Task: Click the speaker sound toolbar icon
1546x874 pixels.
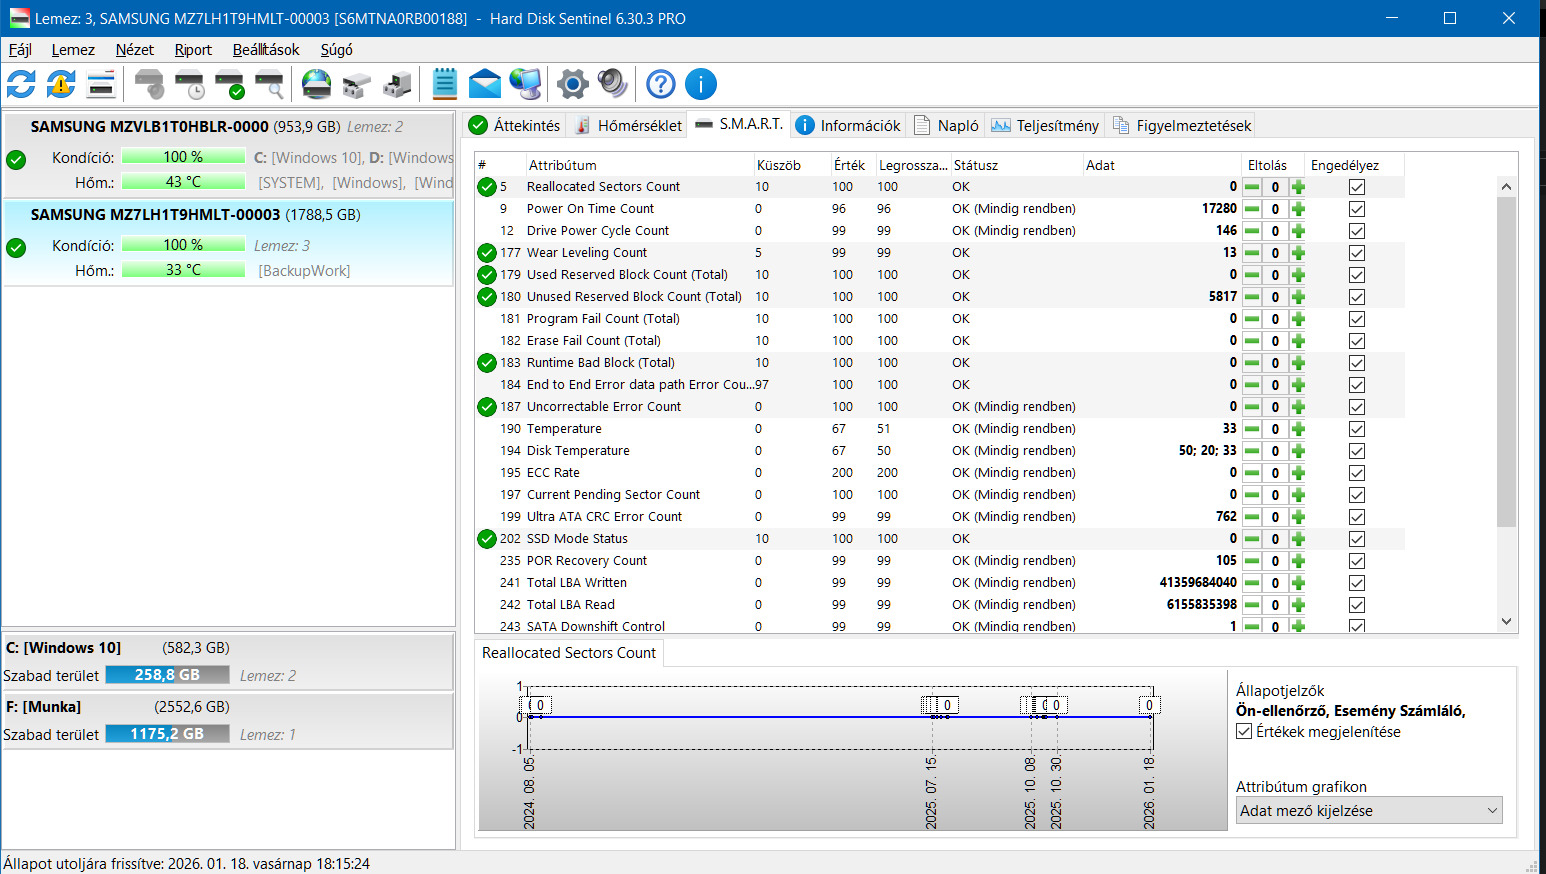Action: tap(612, 84)
